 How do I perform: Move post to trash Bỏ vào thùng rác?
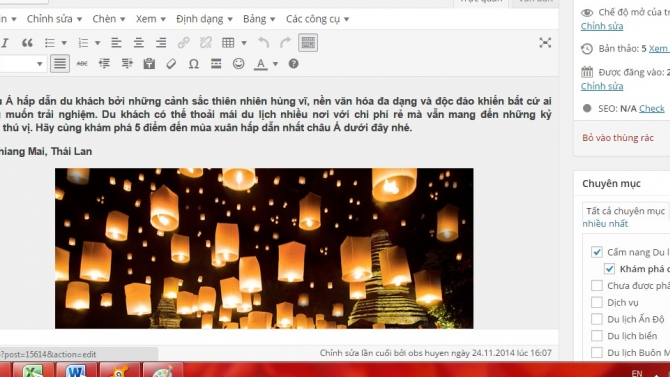point(617,138)
